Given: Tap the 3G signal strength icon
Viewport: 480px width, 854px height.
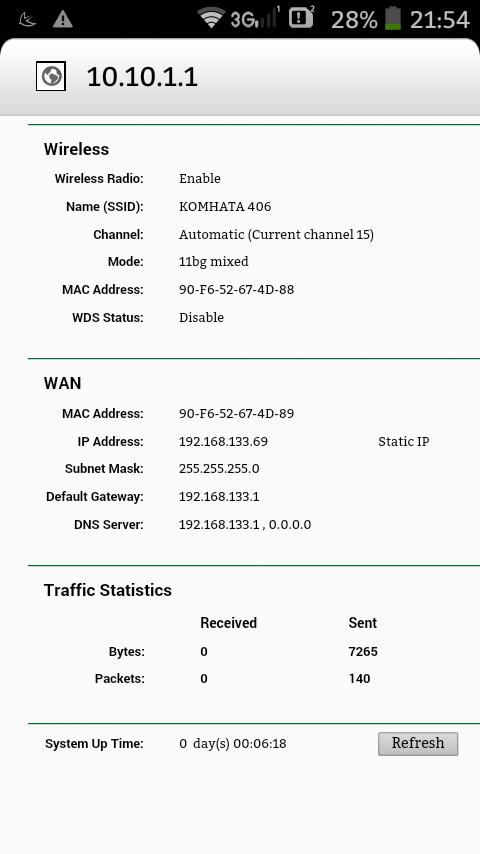Looking at the screenshot, I should click(x=255, y=19).
